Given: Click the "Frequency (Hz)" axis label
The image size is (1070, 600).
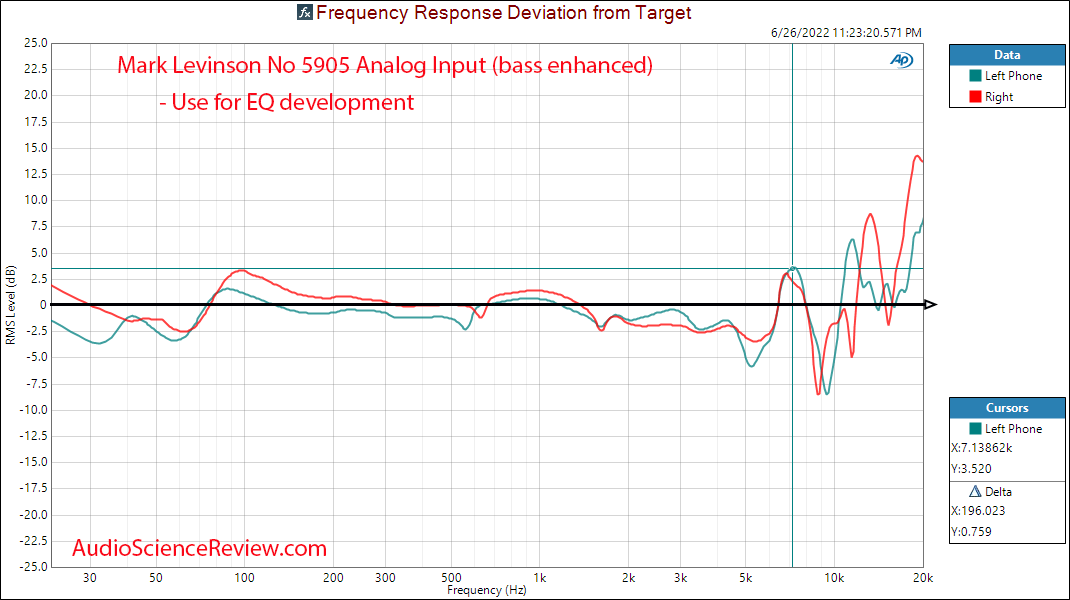Looking at the screenshot, I should click(487, 590).
